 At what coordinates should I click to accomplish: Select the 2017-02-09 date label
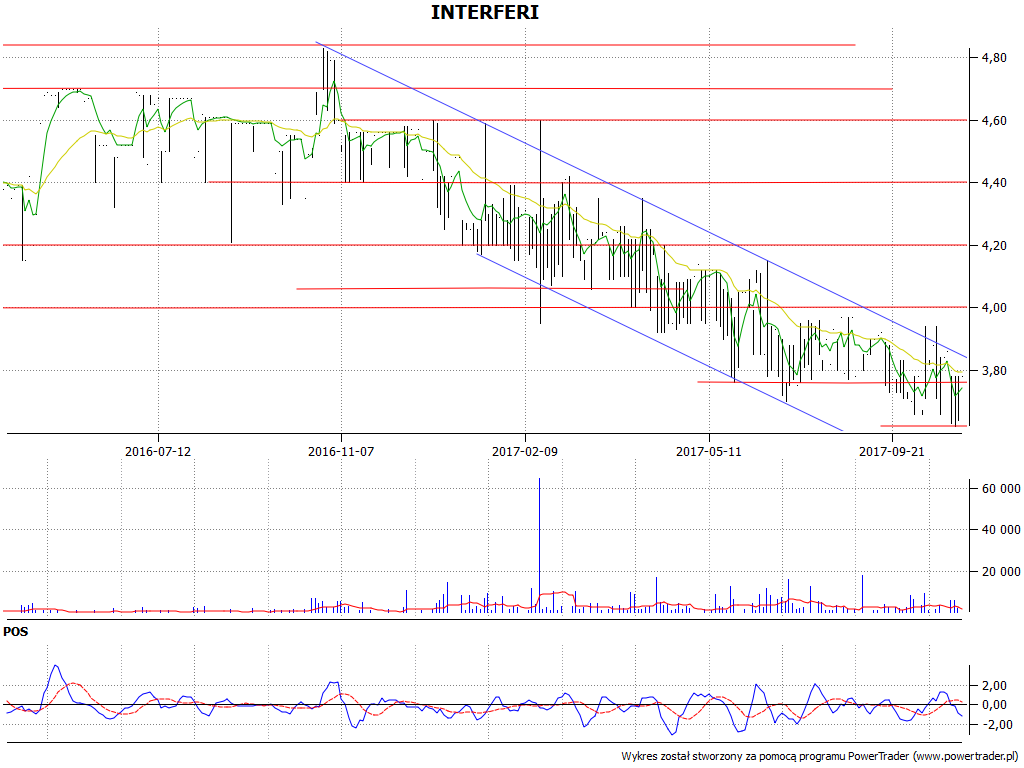[525, 451]
